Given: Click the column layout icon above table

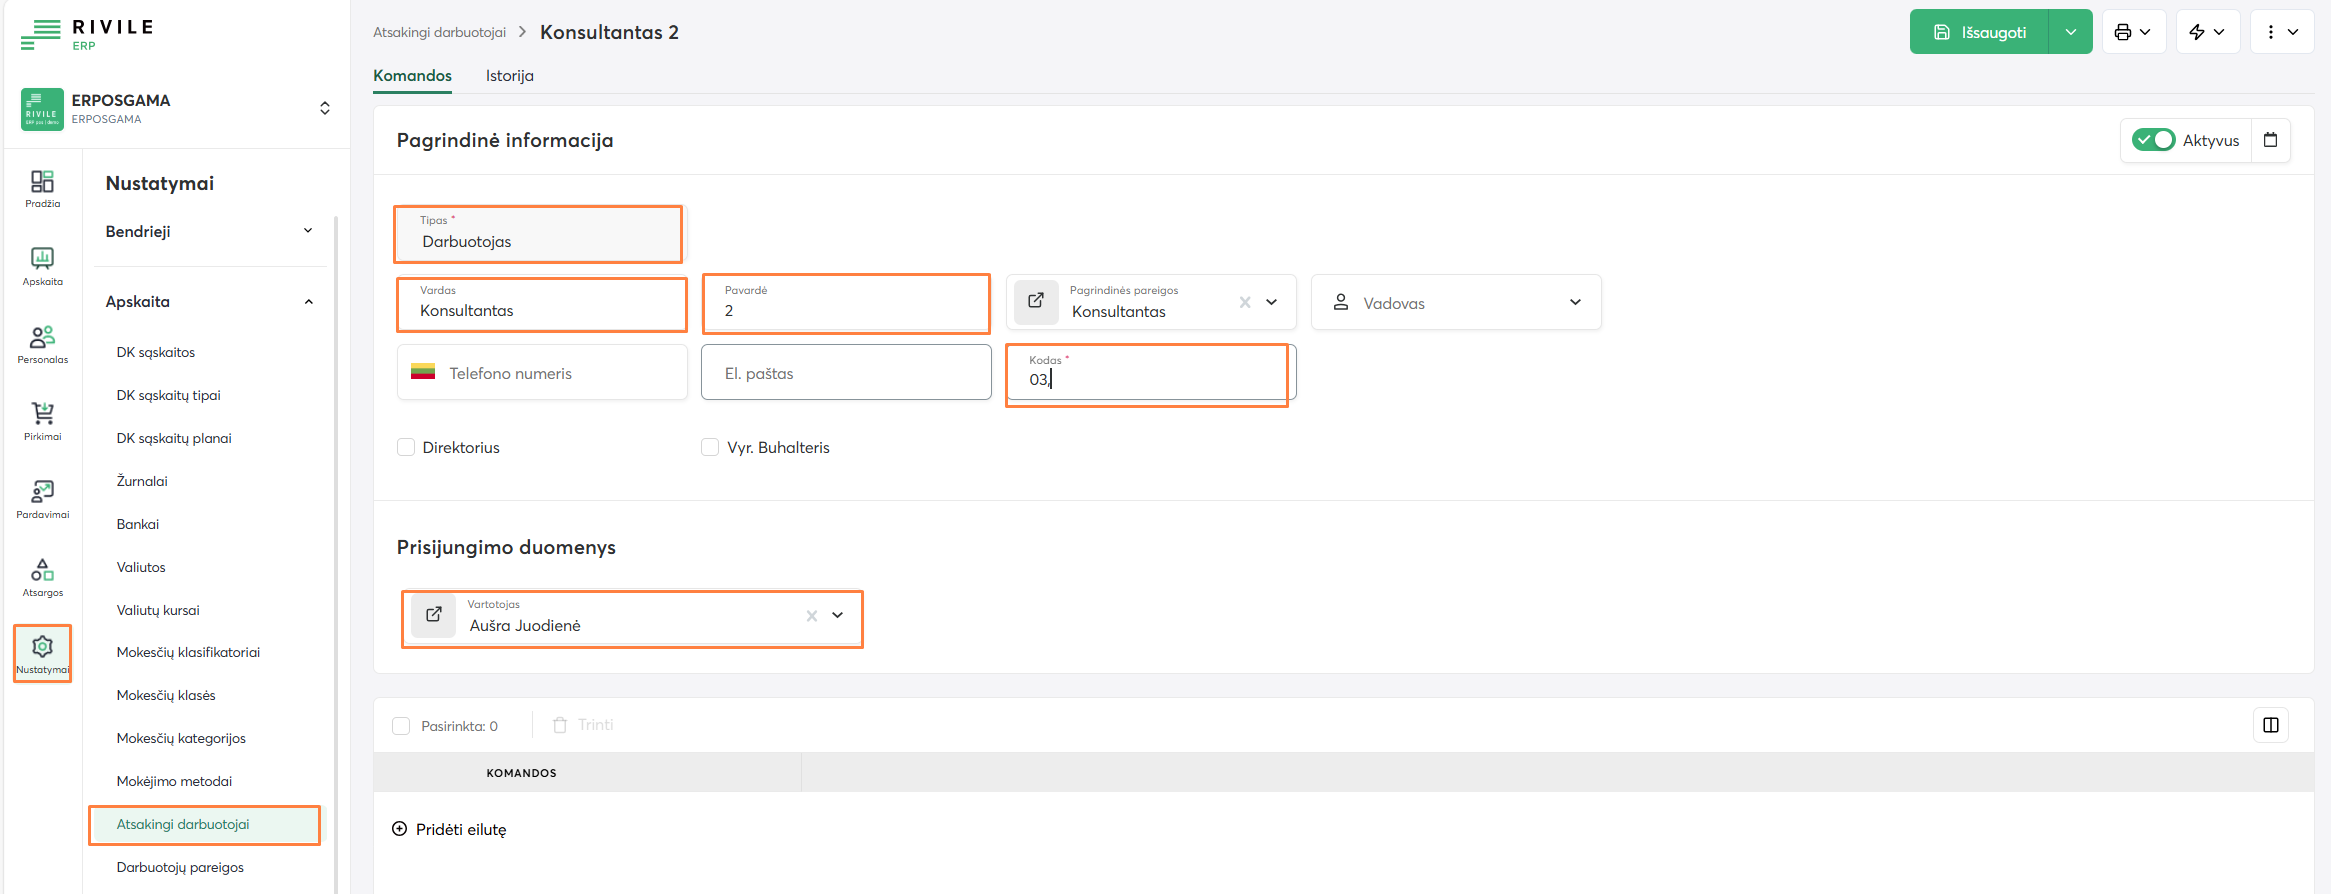Looking at the screenshot, I should (2270, 725).
